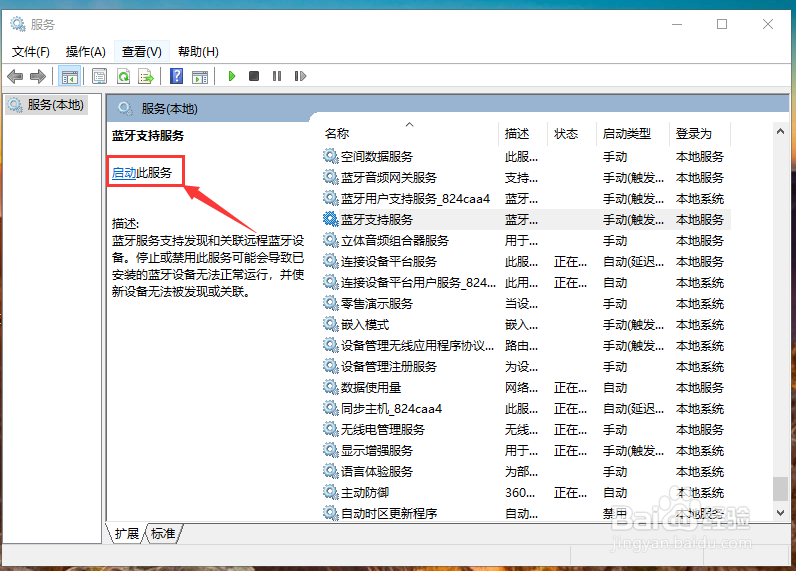The image size is (796, 571).
Task: Click the Services gear icon in title bar
Action: pyautogui.click(x=18, y=24)
